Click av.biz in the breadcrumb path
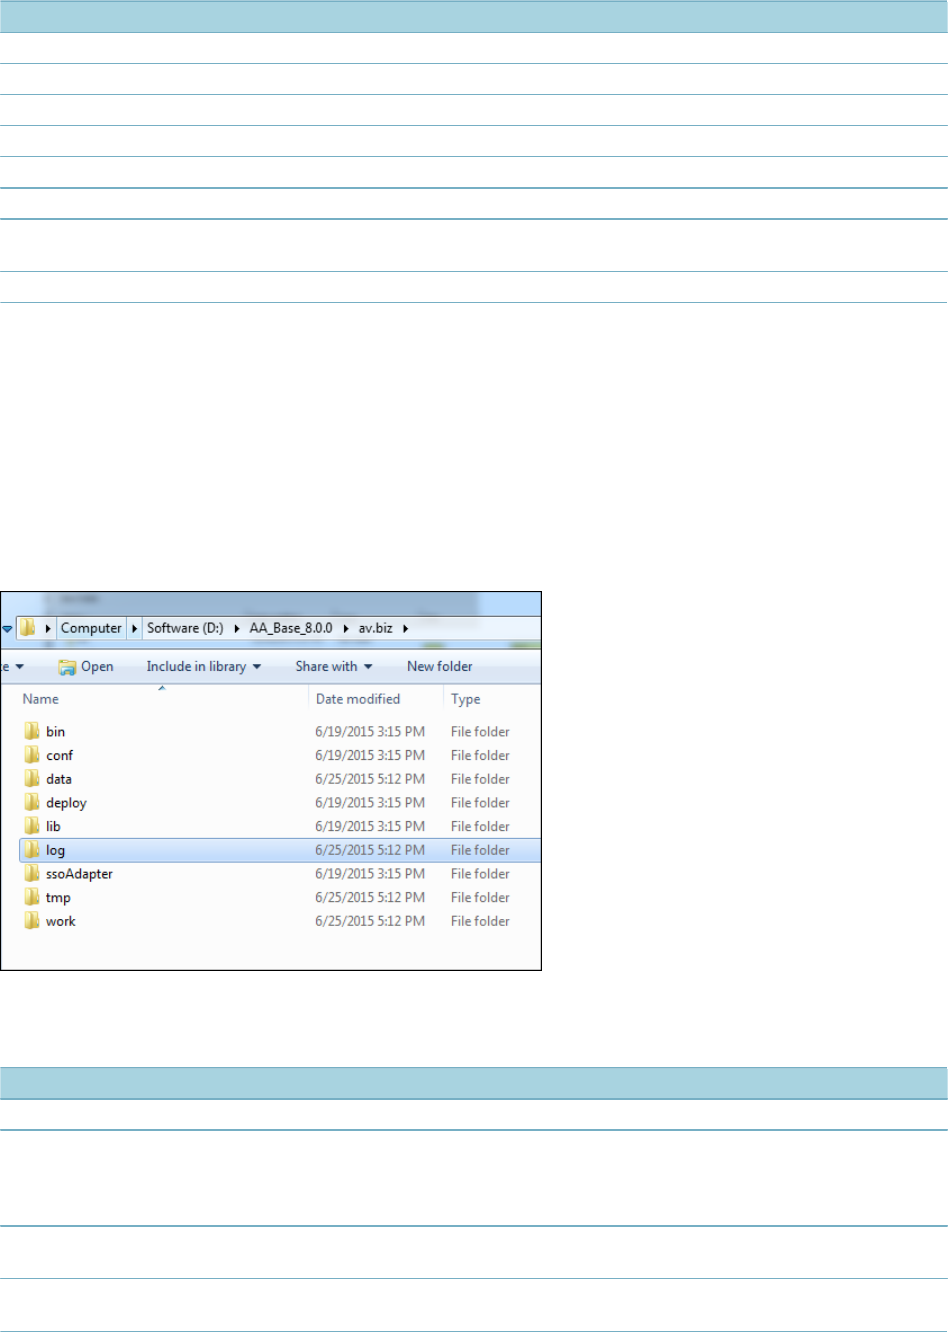This screenshot has height=1332, width=948. (376, 628)
